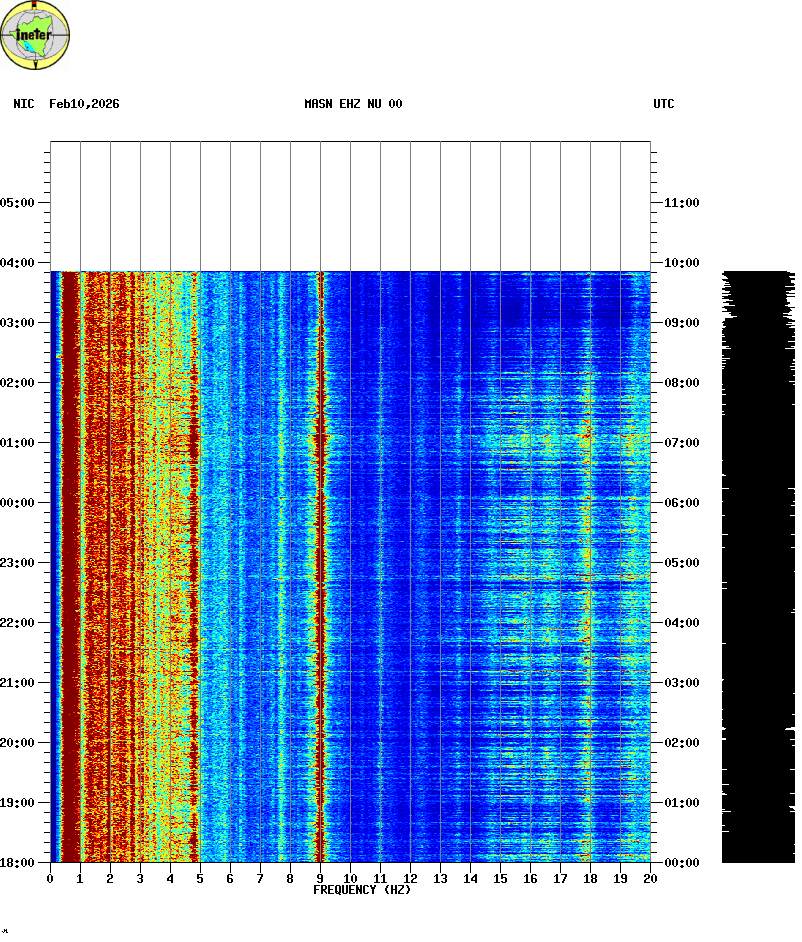Click the 9 Hz frequency axis label

click(x=320, y=878)
